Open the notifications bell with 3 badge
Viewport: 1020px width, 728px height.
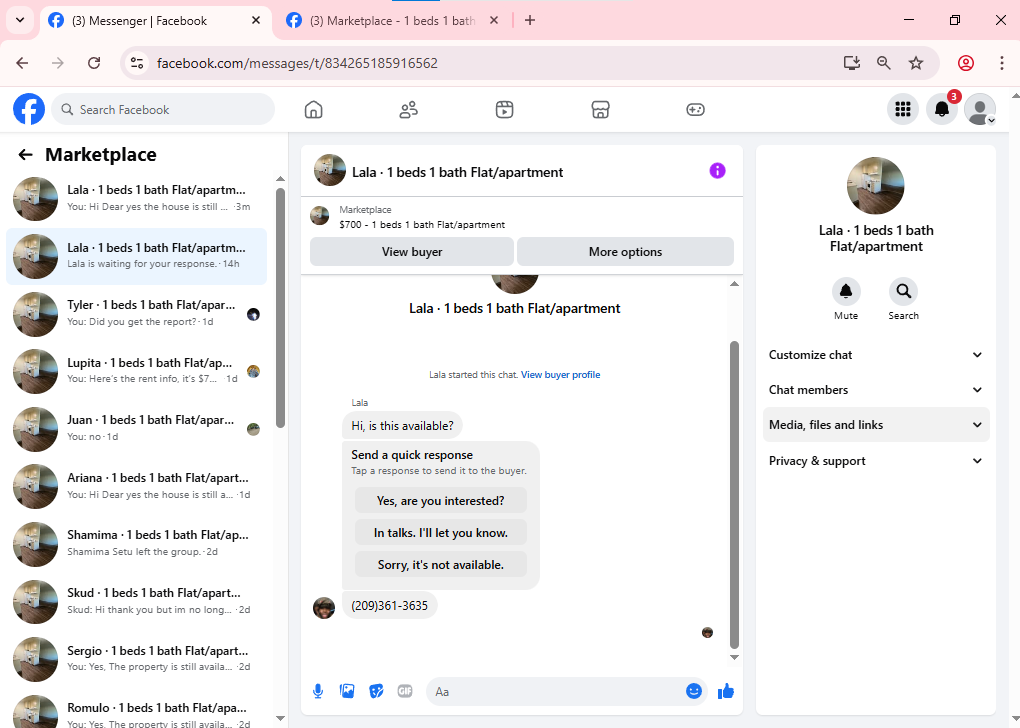(941, 109)
